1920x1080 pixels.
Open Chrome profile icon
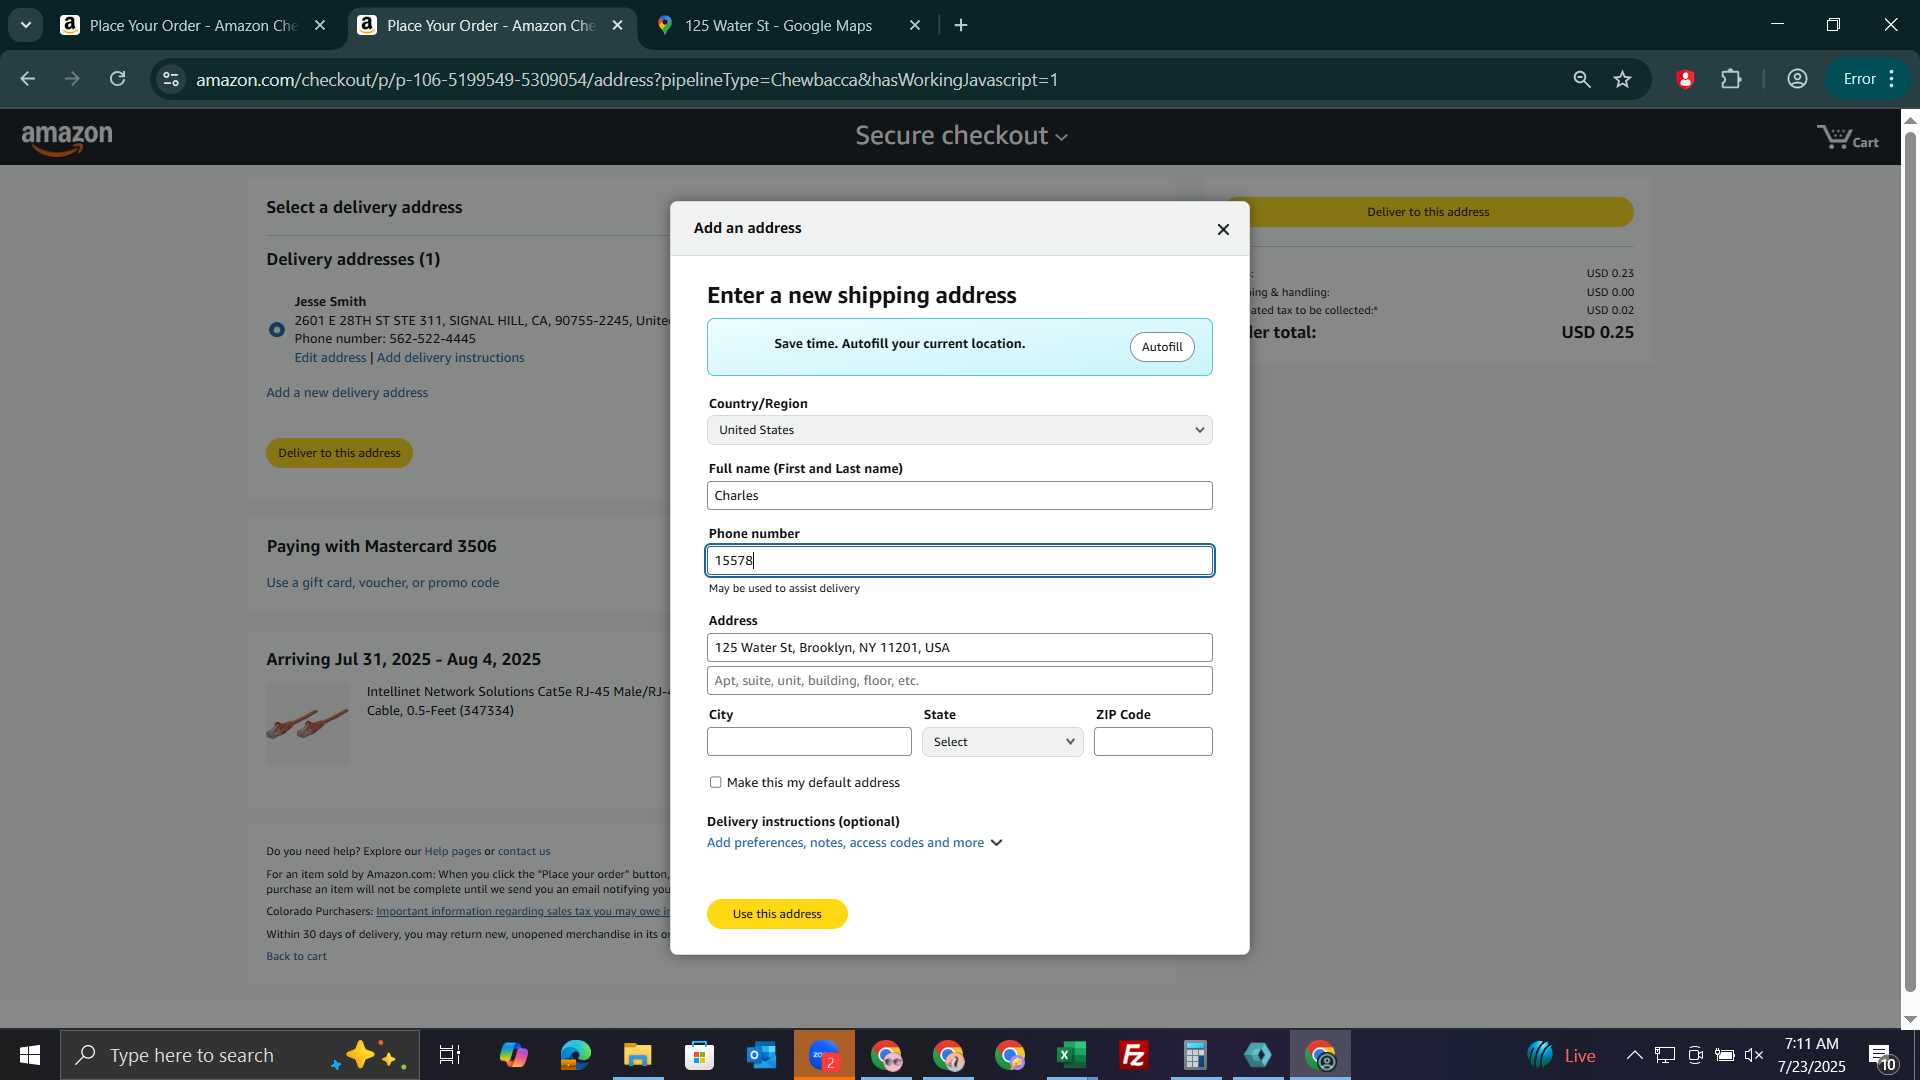tap(1797, 79)
